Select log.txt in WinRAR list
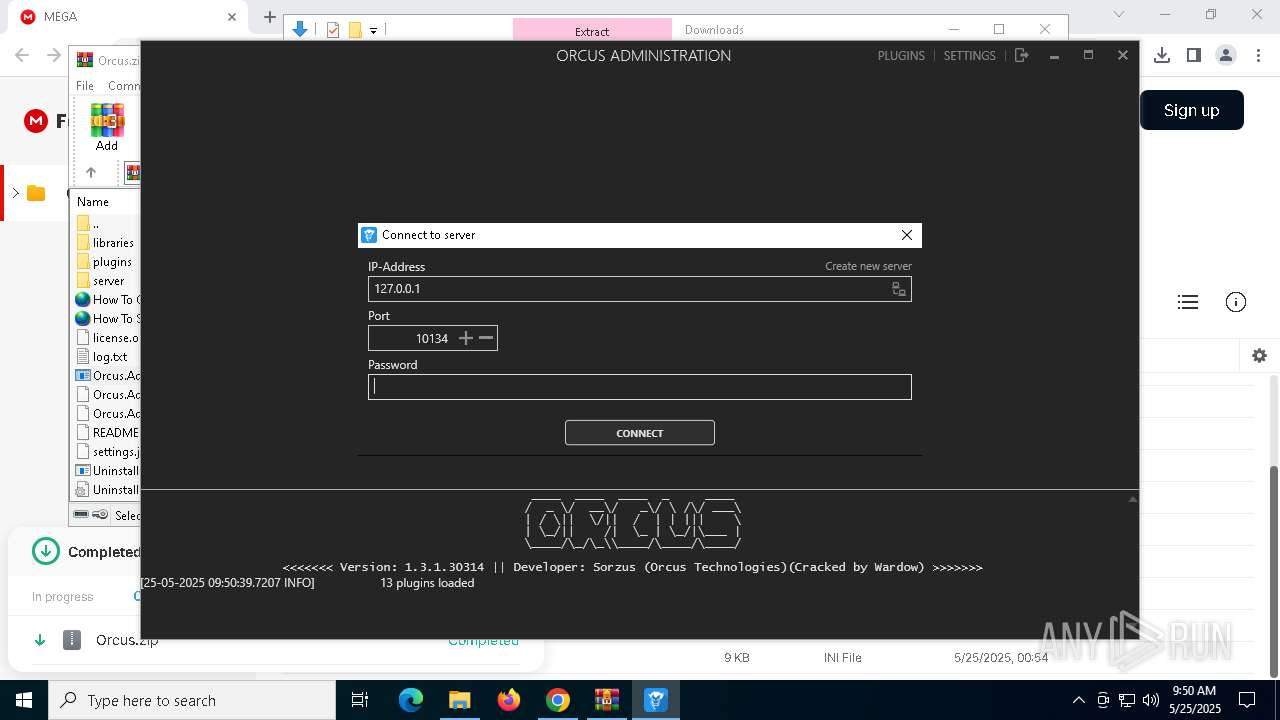Viewport: 1280px width, 720px height. 102,357
